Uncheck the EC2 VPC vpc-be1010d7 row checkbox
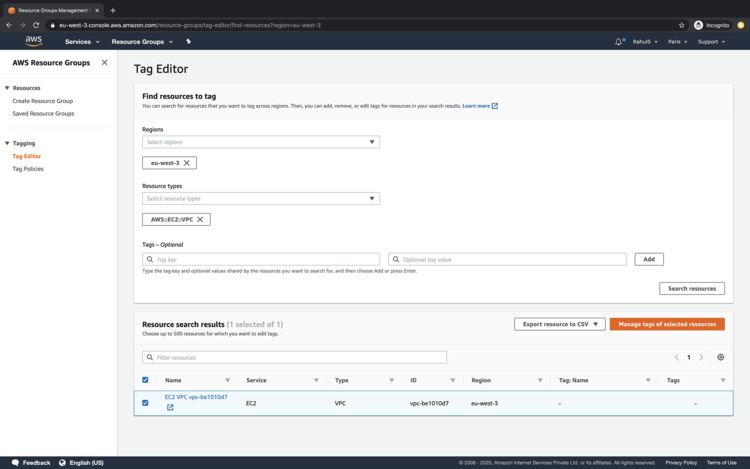The image size is (750, 469). 145,403
